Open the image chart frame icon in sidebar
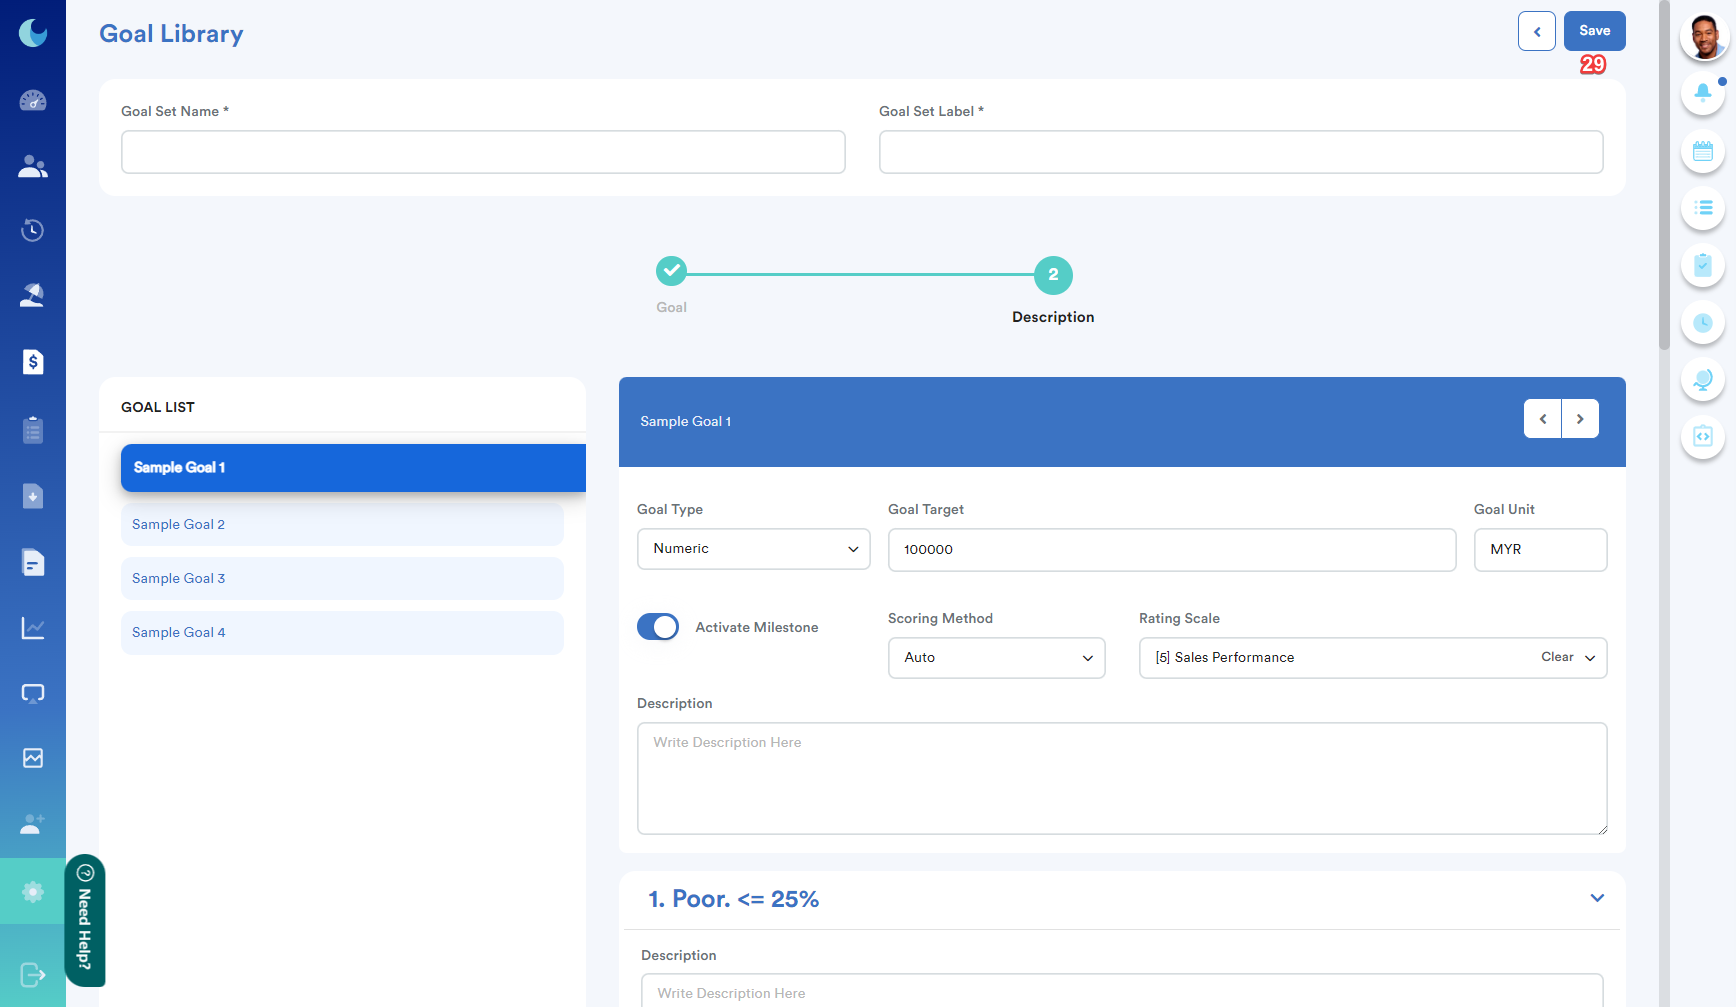The width and height of the screenshot is (1736, 1007). coord(33,758)
